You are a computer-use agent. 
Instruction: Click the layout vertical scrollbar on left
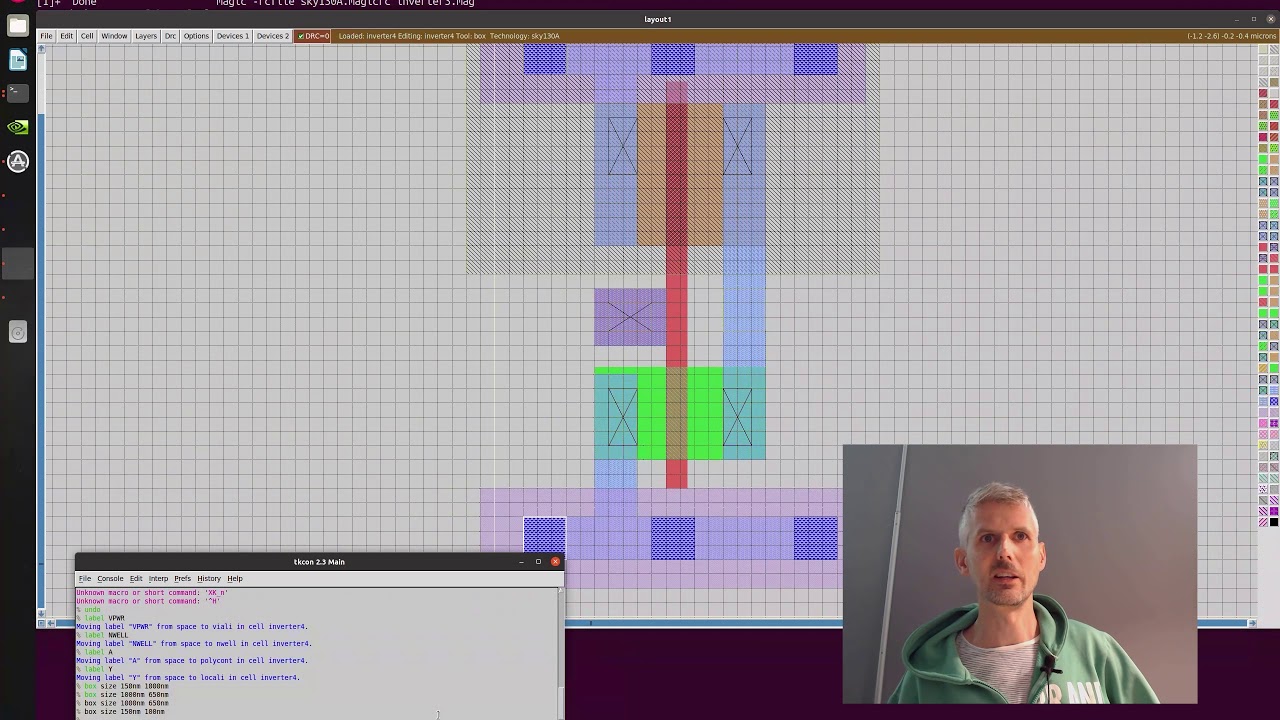point(42,330)
